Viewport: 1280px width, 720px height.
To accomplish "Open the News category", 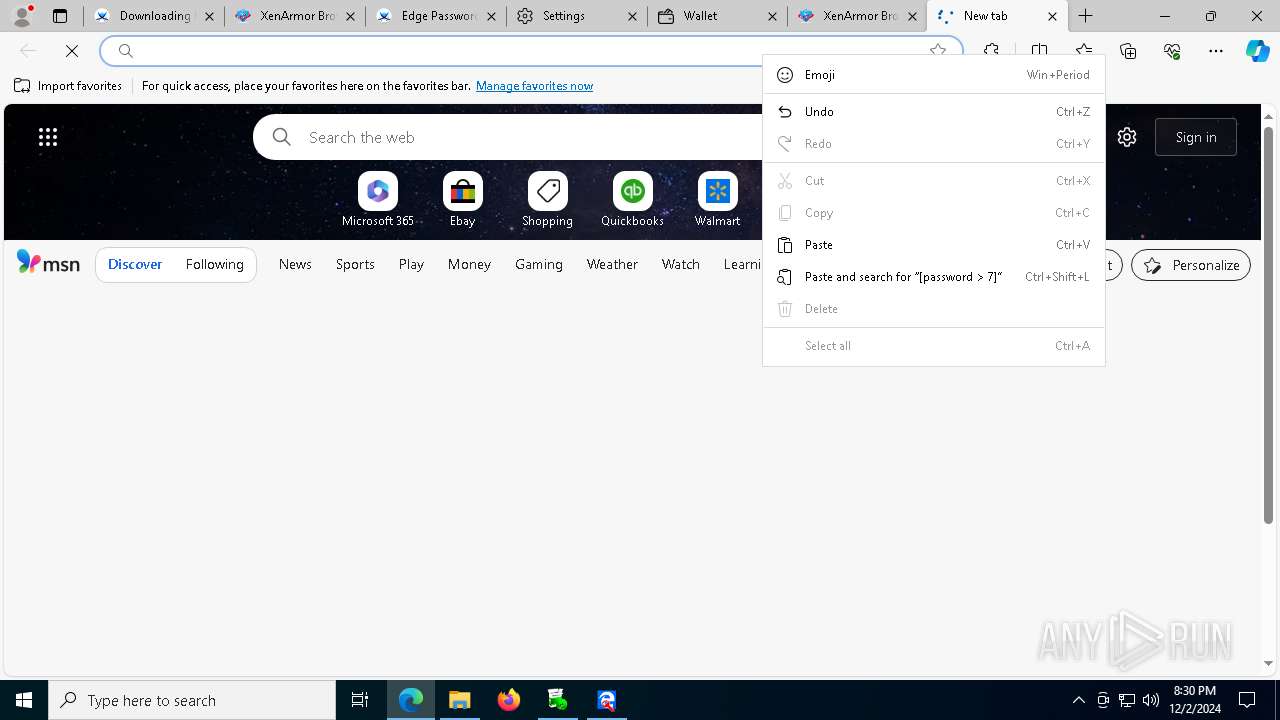I will (295, 264).
